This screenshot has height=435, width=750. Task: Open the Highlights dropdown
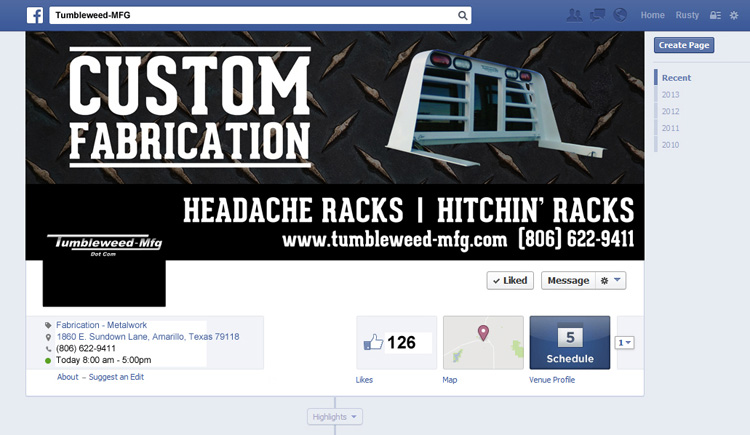[x=335, y=417]
